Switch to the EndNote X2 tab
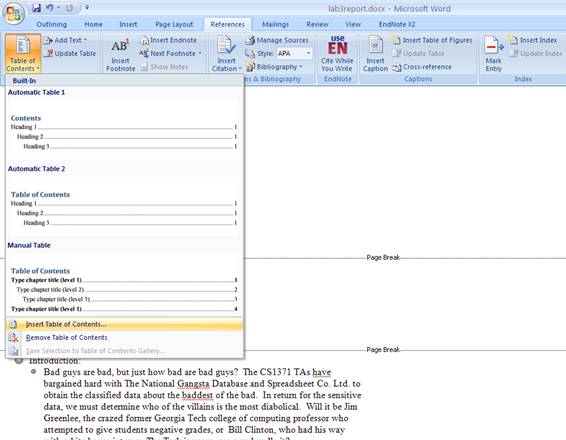Image resolution: width=566 pixels, height=440 pixels. click(397, 25)
